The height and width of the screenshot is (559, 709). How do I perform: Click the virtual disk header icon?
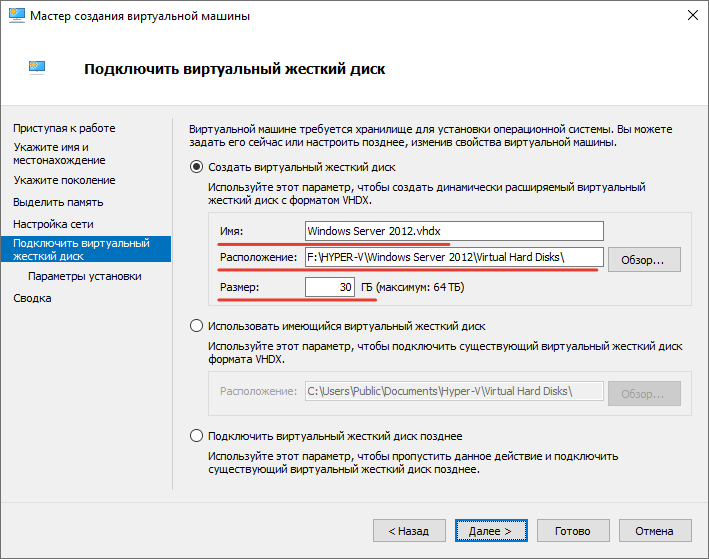pyautogui.click(x=36, y=68)
